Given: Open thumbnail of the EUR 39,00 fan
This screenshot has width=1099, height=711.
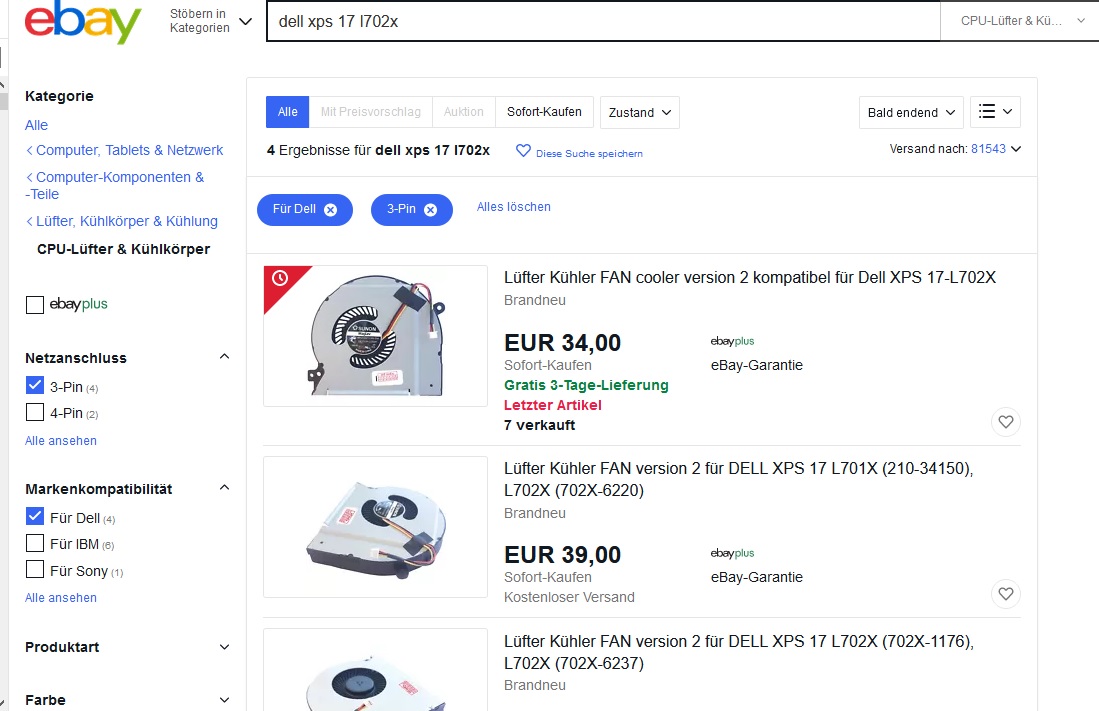Looking at the screenshot, I should (x=376, y=527).
